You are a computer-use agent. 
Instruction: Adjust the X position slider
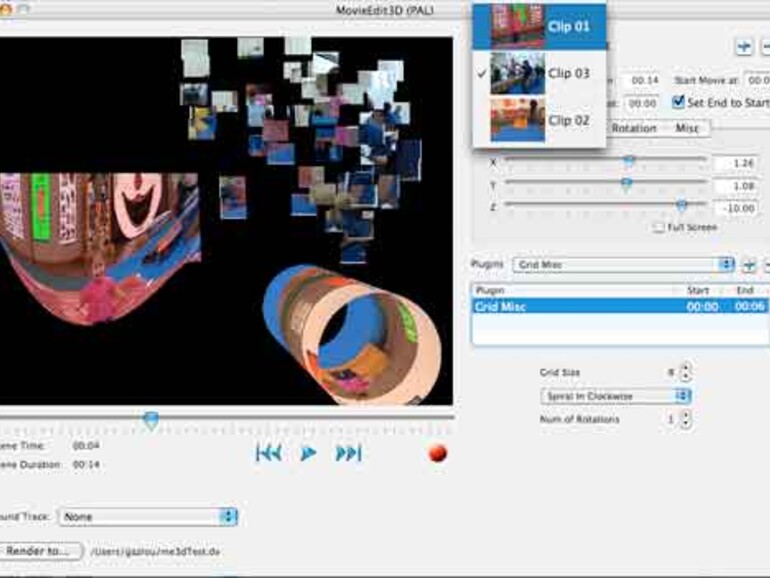629,160
